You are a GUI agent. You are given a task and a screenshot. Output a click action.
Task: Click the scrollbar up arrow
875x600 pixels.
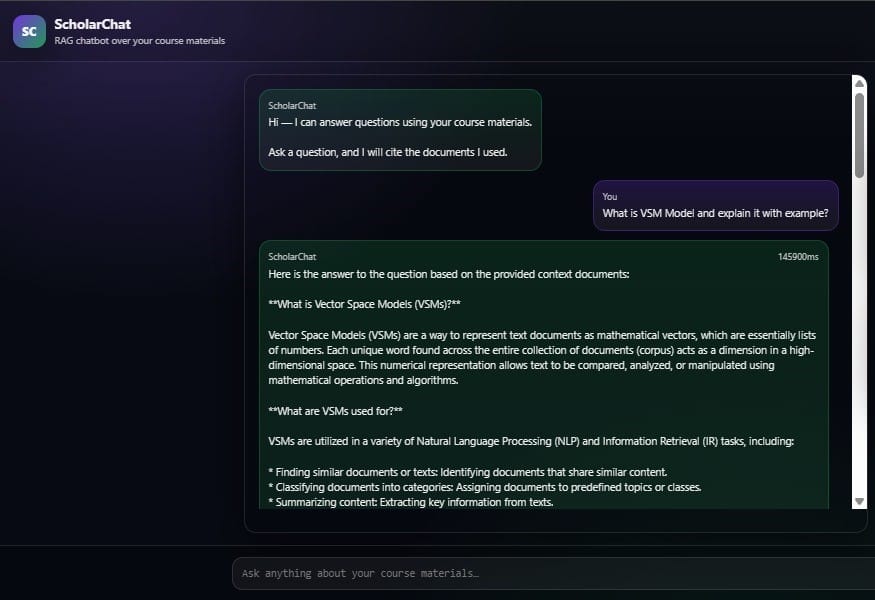(x=859, y=84)
